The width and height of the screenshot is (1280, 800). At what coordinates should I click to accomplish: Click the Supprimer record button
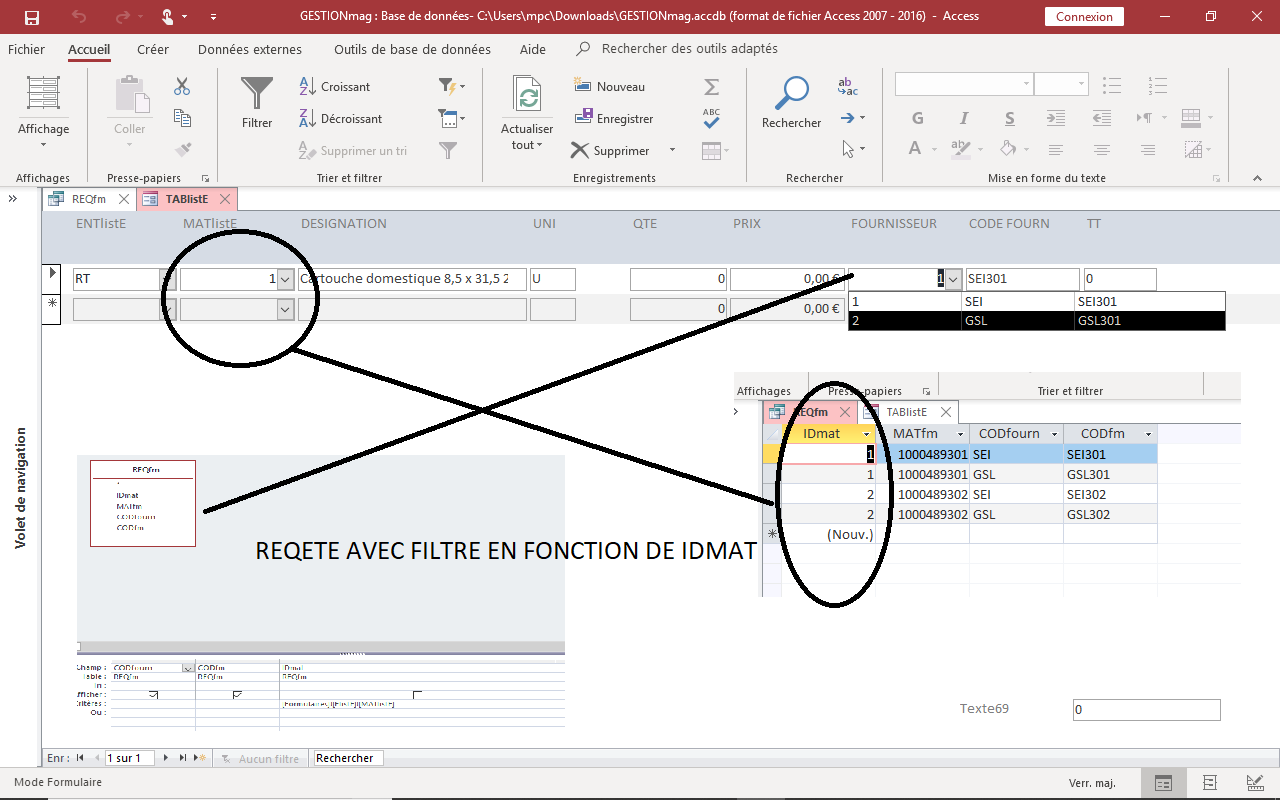610,151
